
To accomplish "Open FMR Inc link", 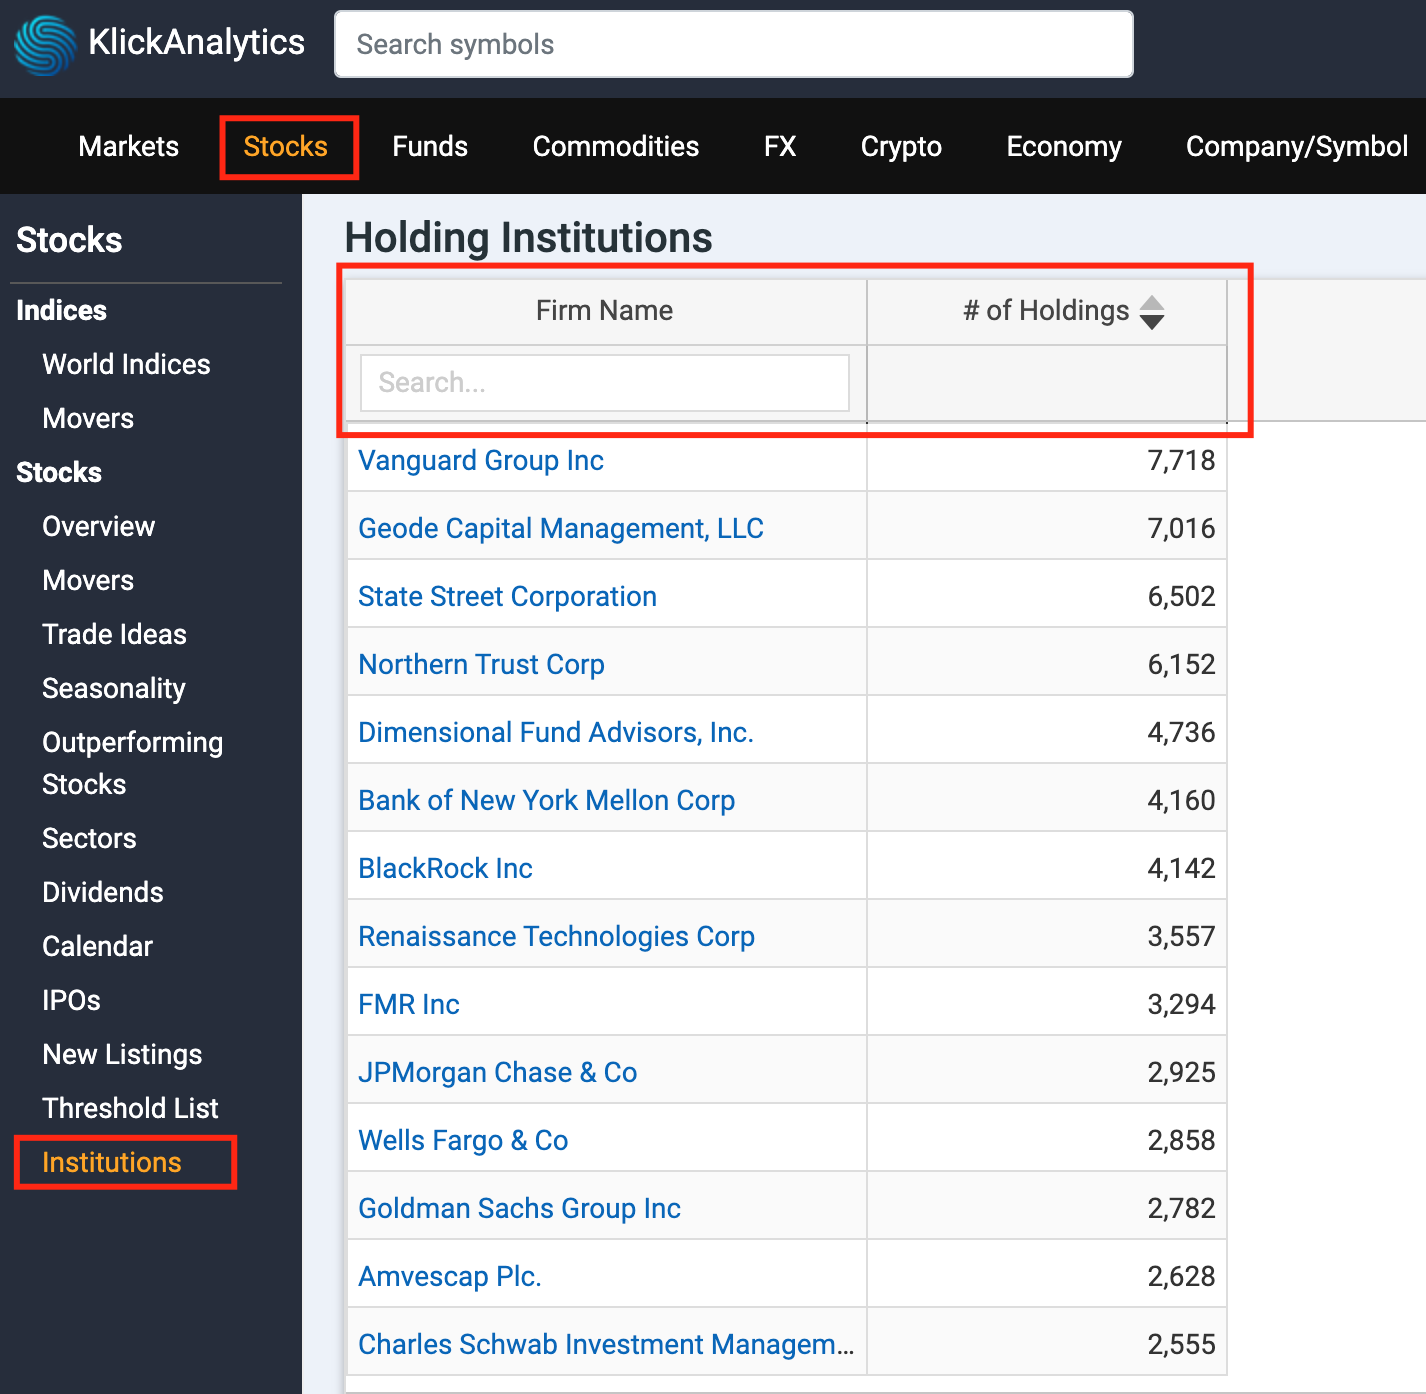I will (x=409, y=1004).
